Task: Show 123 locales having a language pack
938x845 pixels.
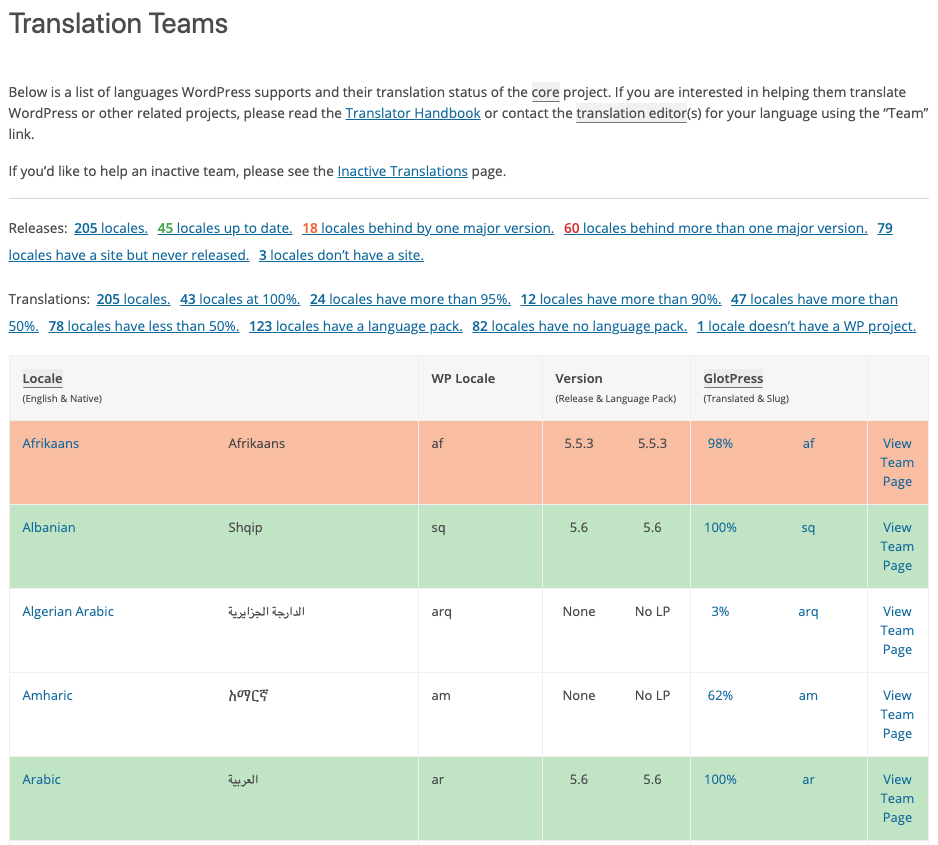Action: point(355,326)
